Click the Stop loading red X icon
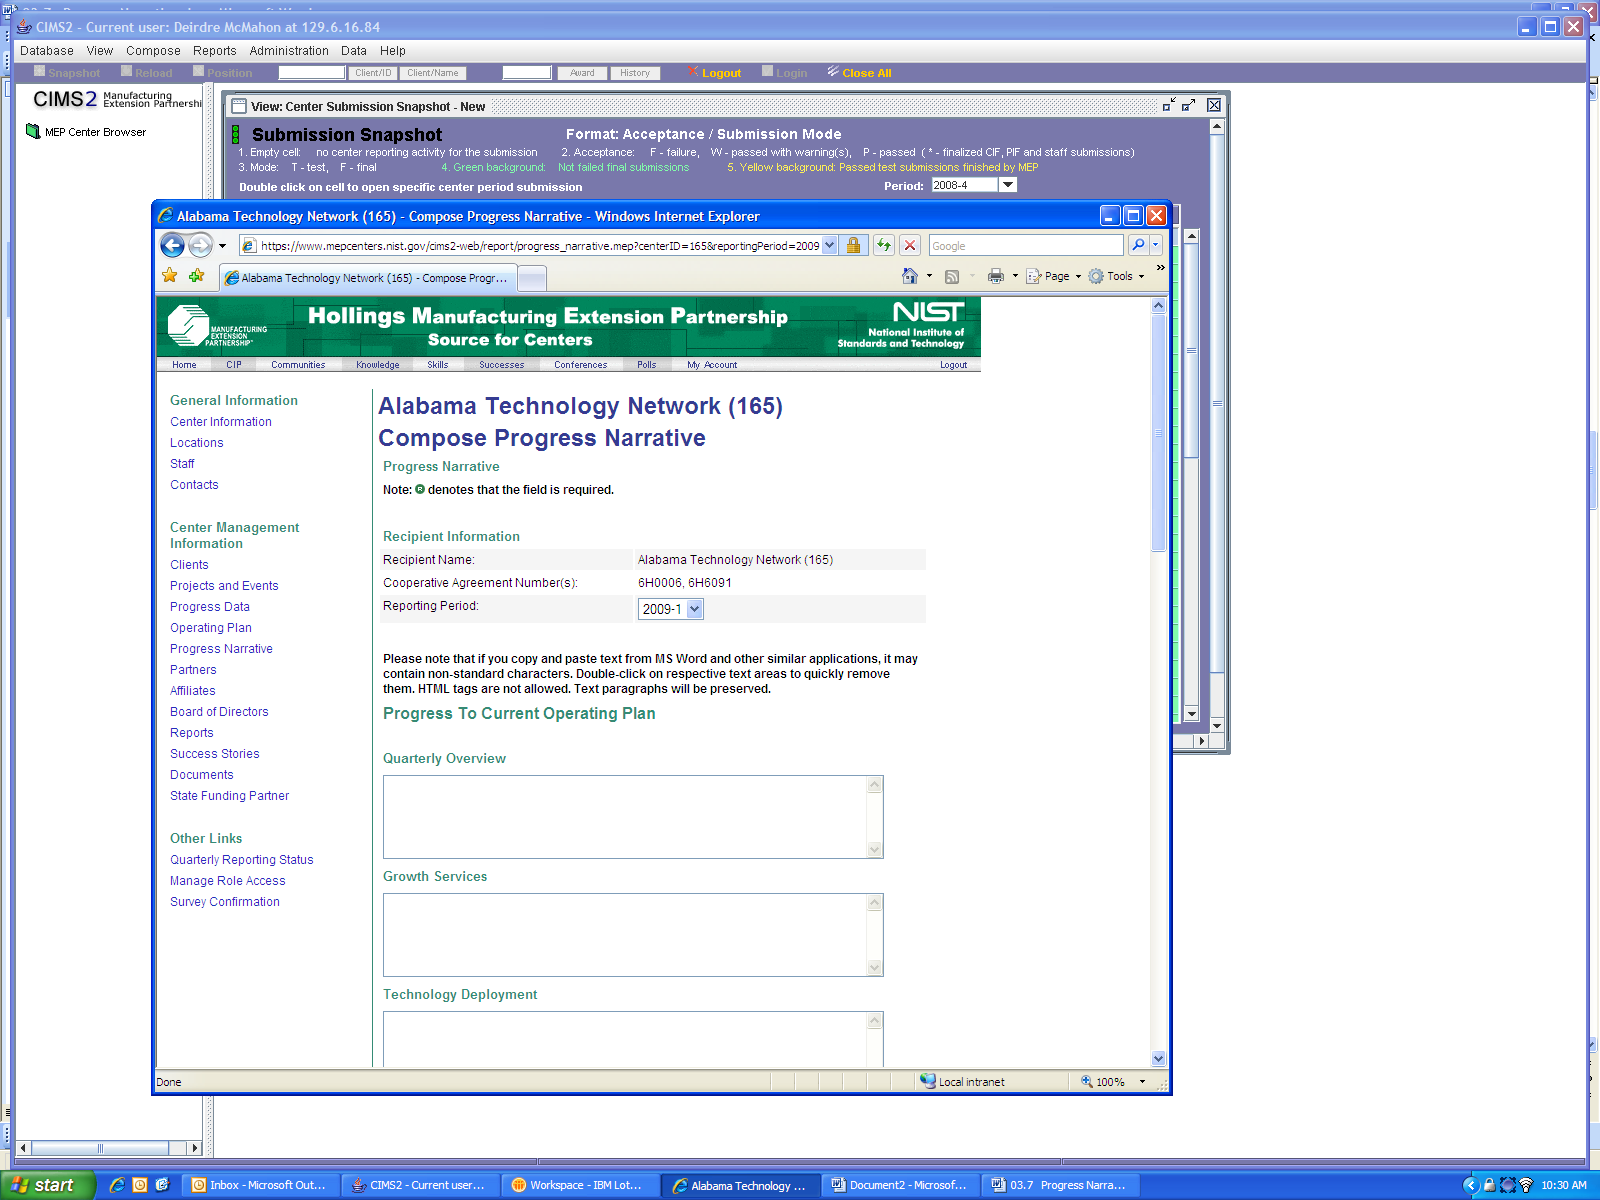 point(910,245)
